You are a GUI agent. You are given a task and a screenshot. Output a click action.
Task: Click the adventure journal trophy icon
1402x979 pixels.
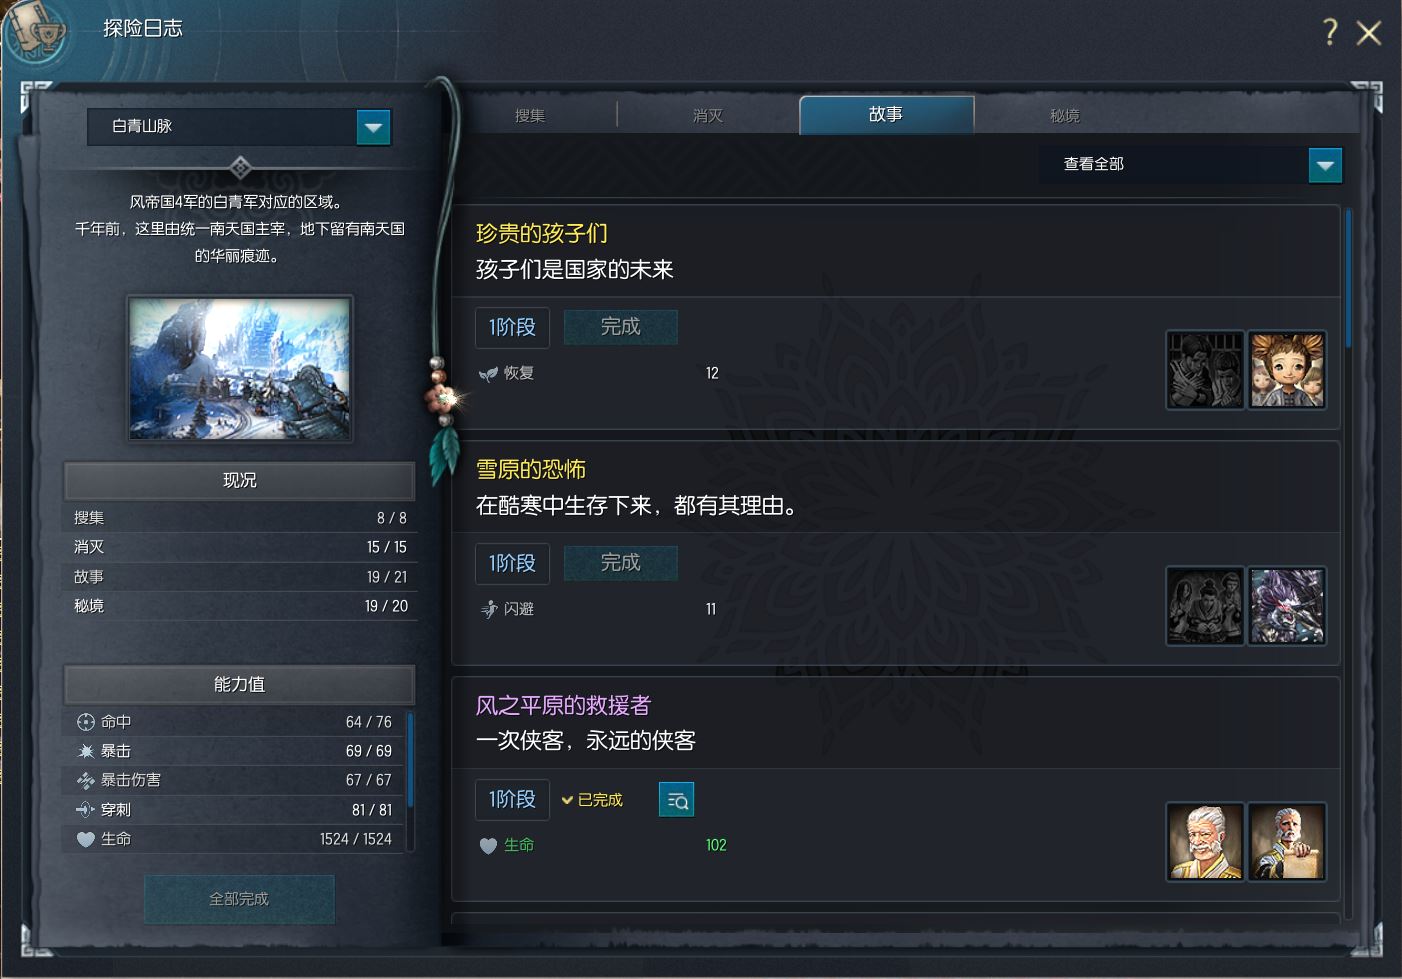pyautogui.click(x=38, y=32)
